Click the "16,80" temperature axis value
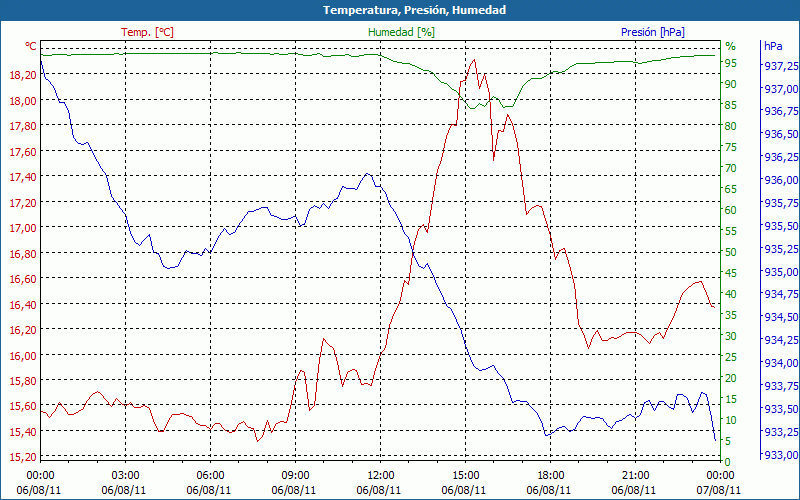The width and height of the screenshot is (800, 500). pyautogui.click(x=23, y=254)
